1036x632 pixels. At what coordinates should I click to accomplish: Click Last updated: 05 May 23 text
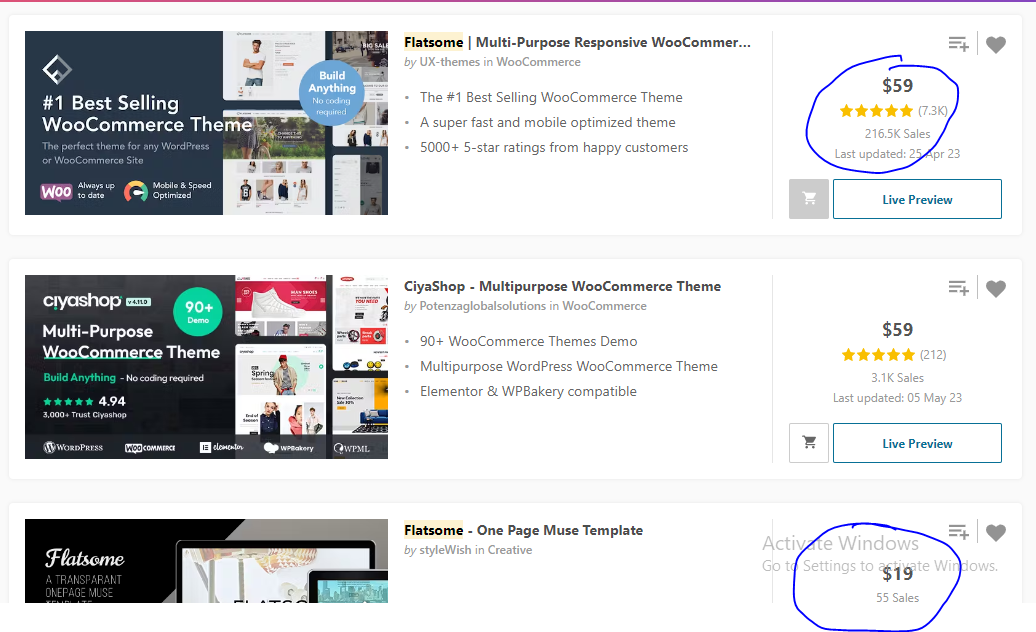[x=897, y=398]
